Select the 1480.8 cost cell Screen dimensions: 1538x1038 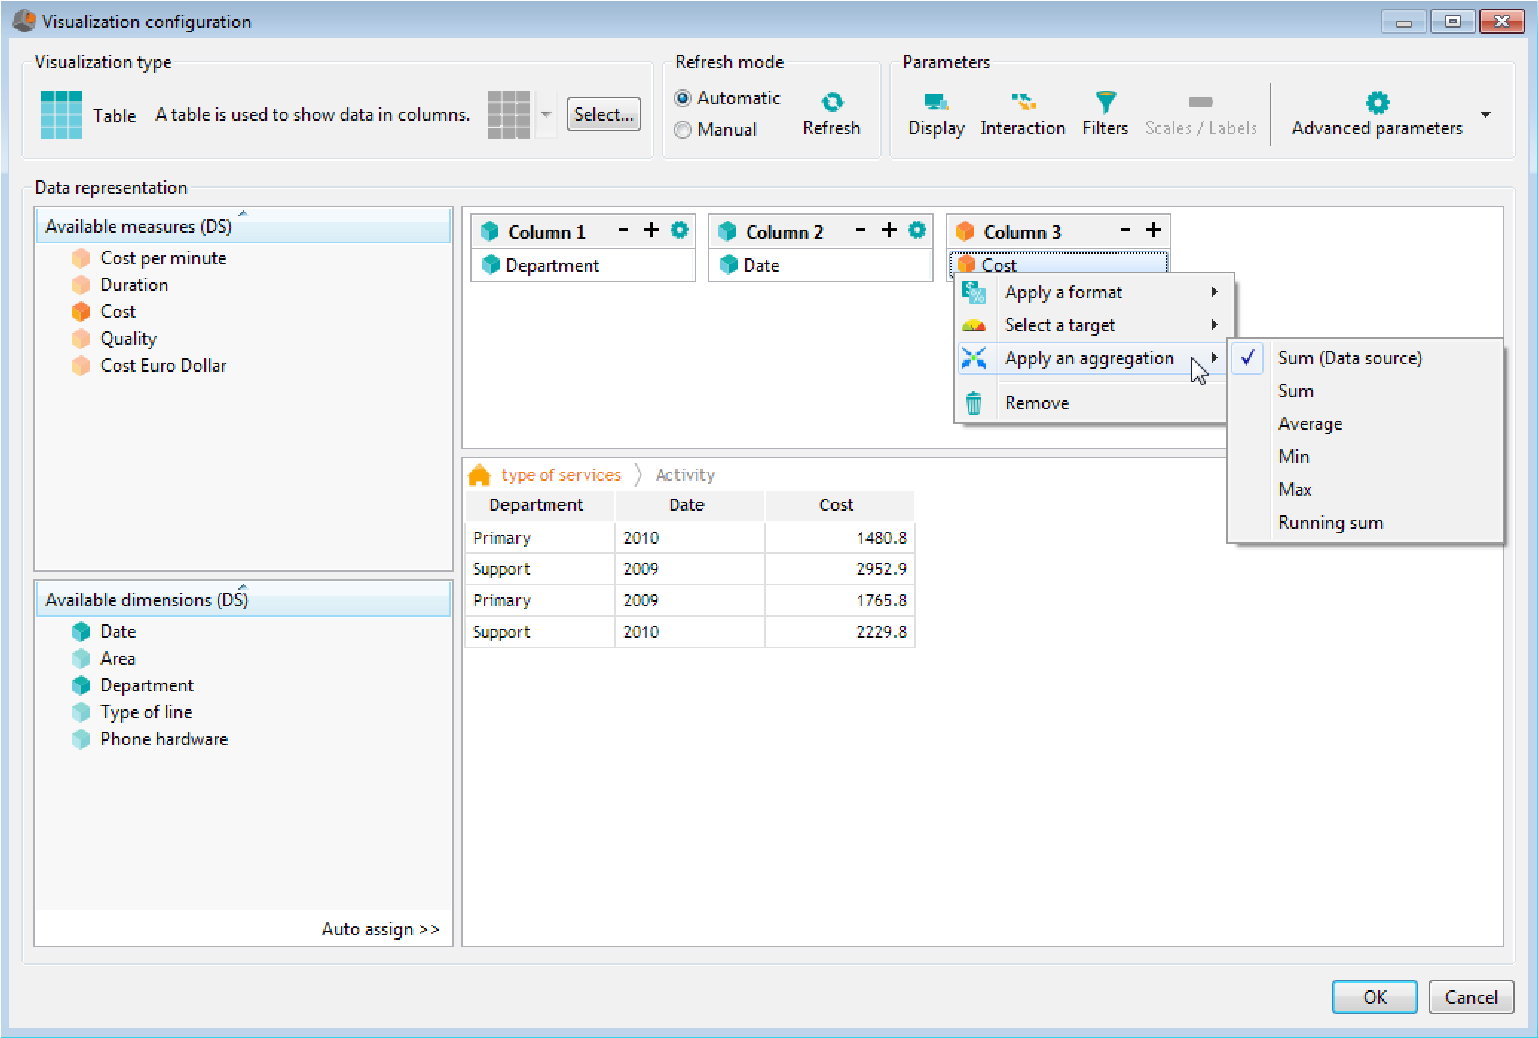(x=839, y=538)
